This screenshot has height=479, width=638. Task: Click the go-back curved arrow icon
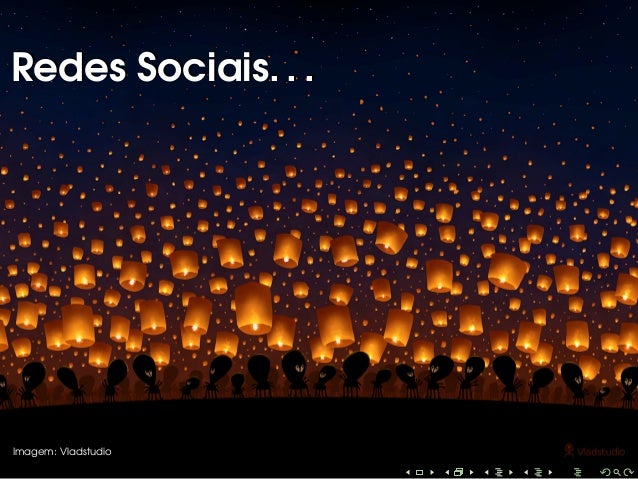tap(605, 472)
